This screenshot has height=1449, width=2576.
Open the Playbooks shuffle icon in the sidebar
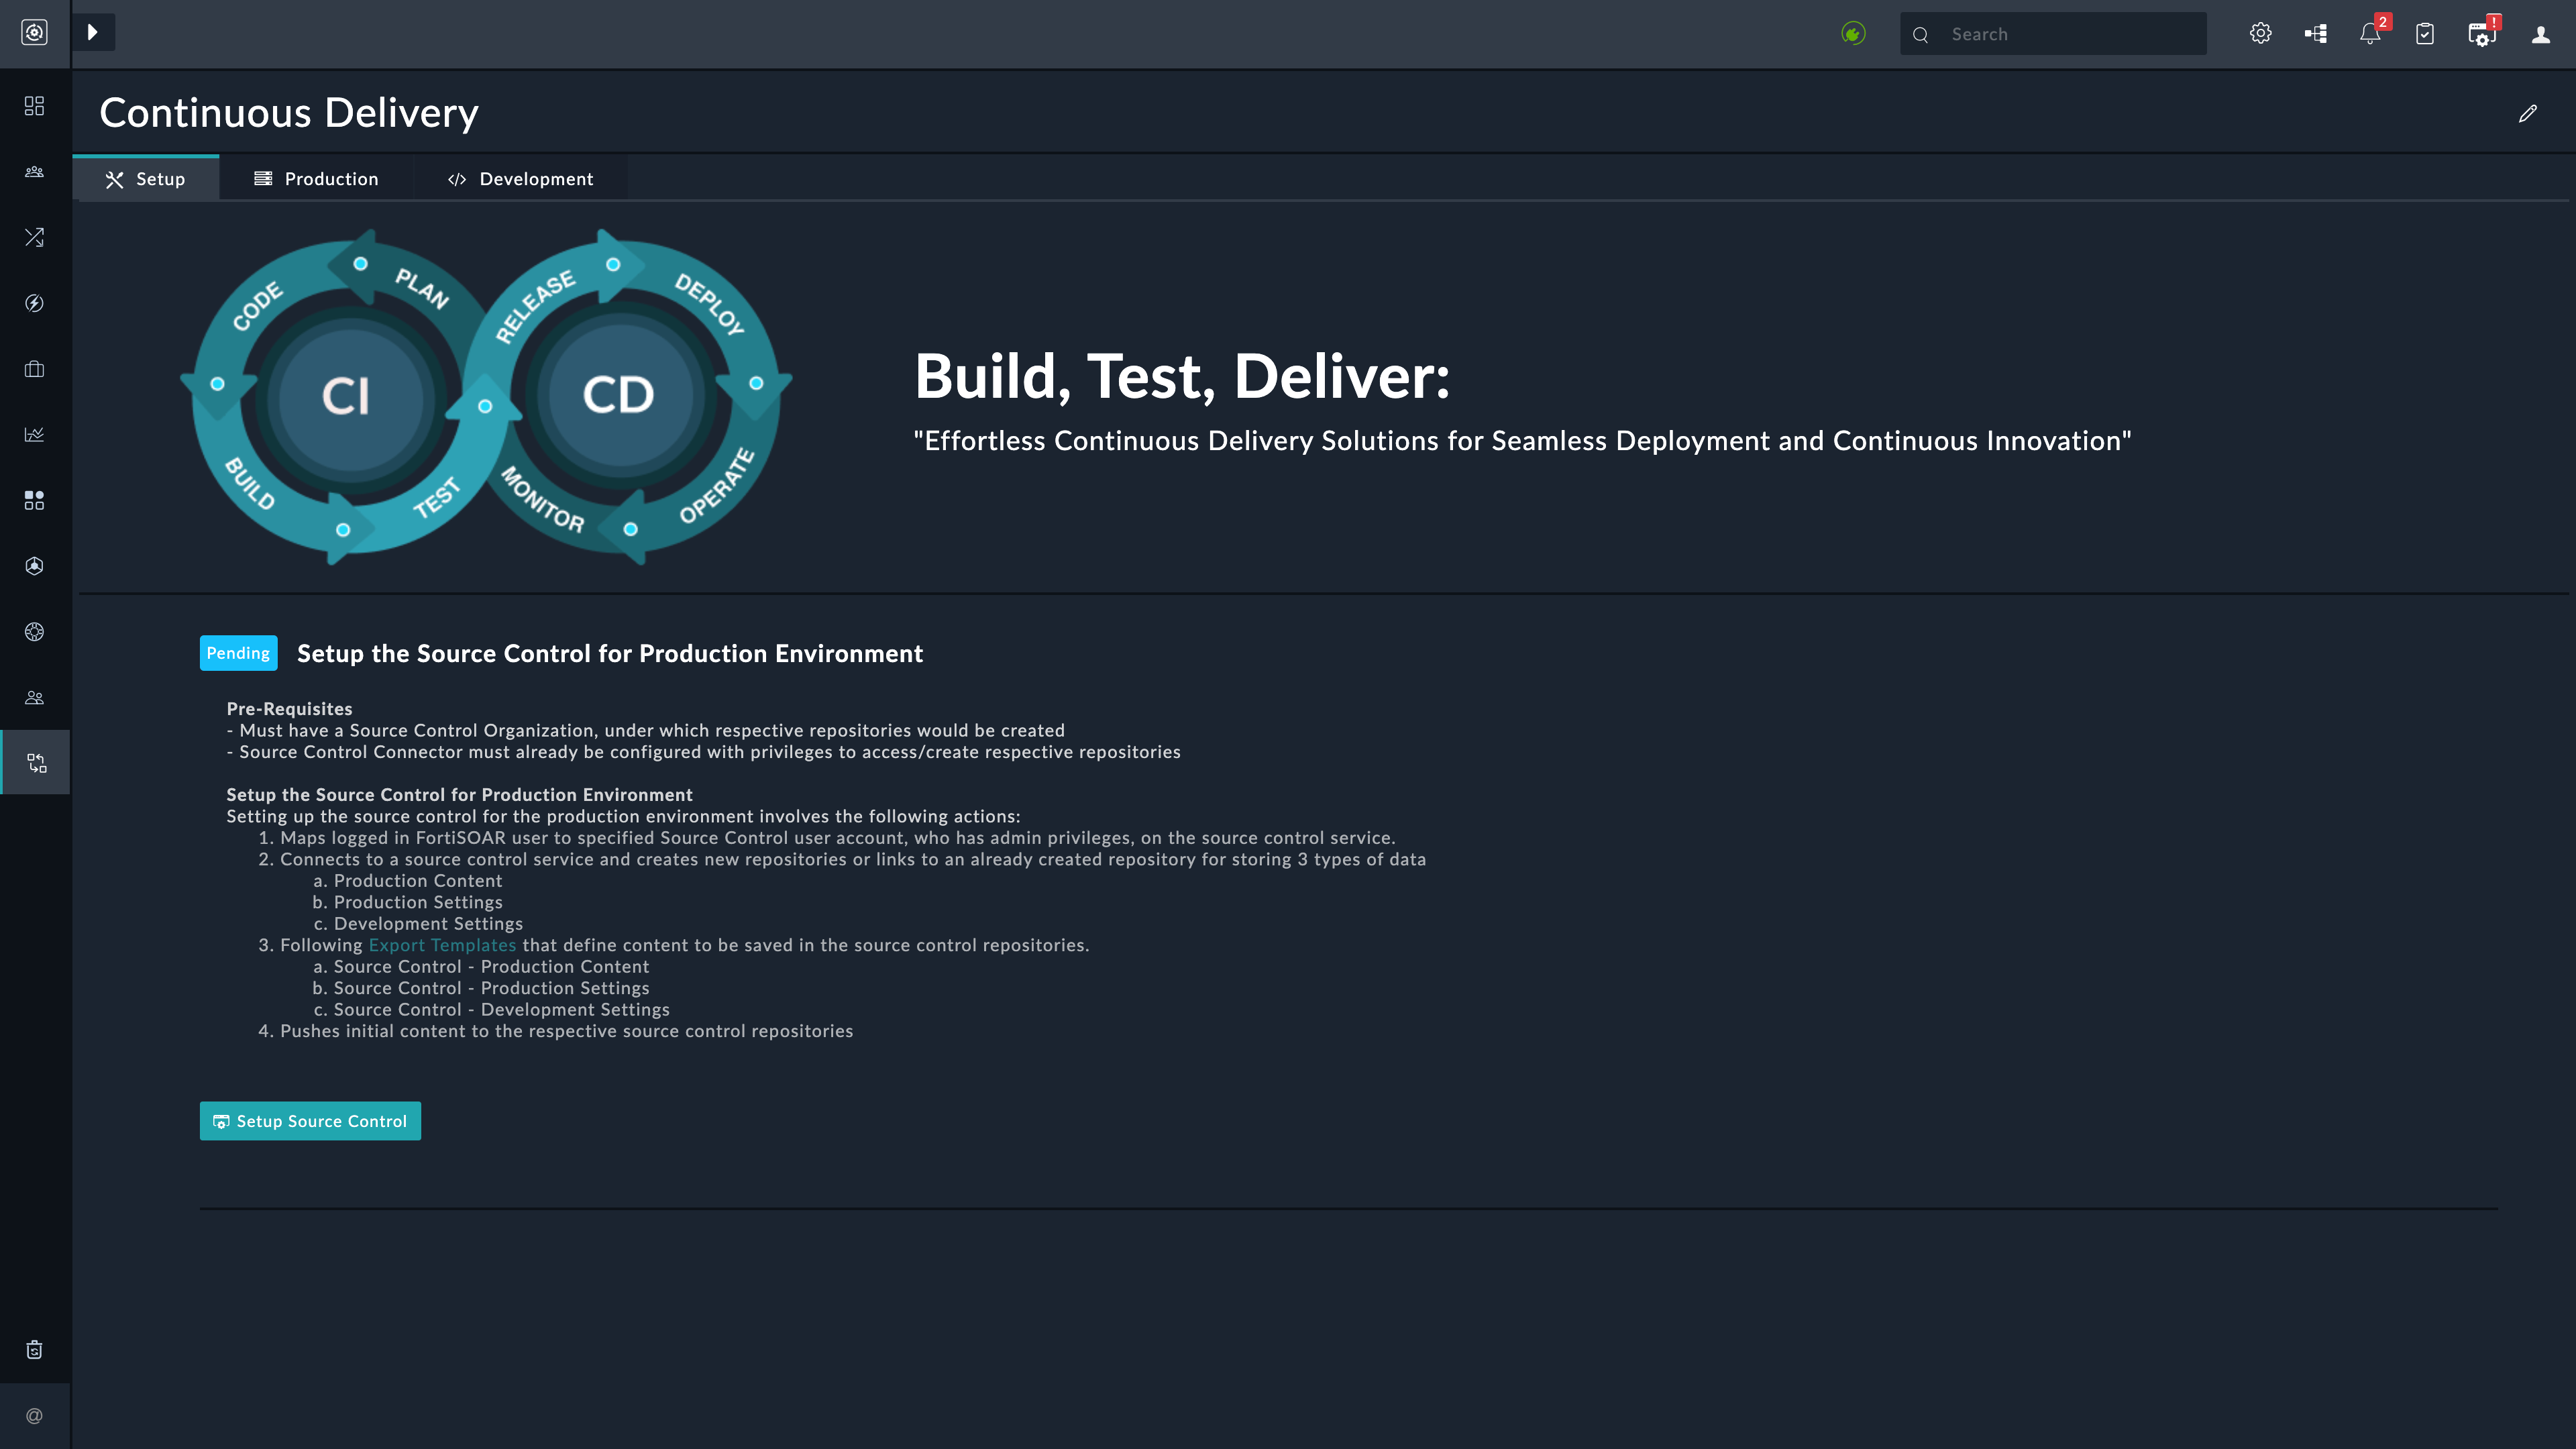(34, 237)
